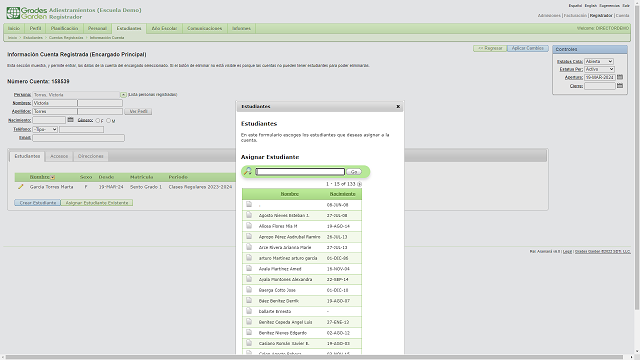Viewport: 640px width, 360px height.
Task: Select document icon for Casiano Román Xavier
Action: pos(249,343)
